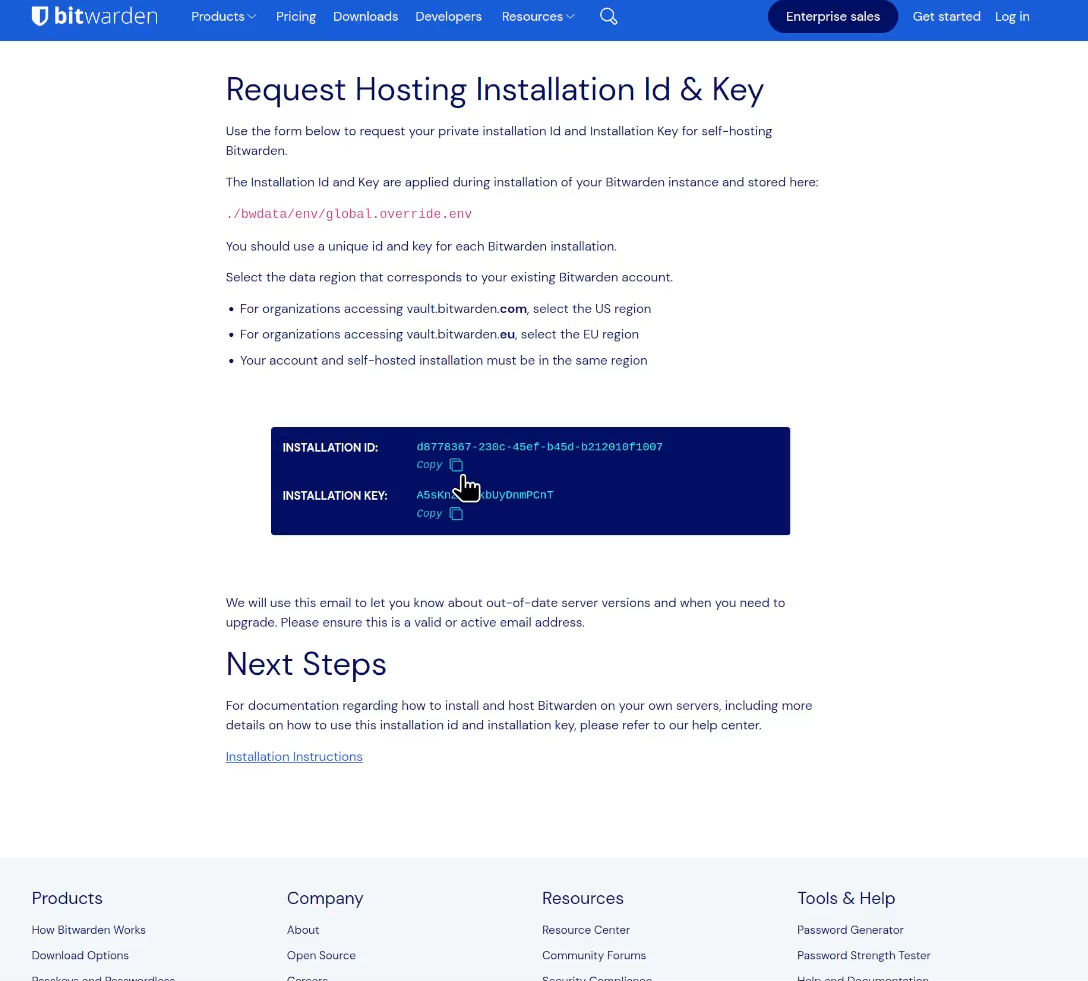The width and height of the screenshot is (1088, 981).
Task: Open the Downloads menu item
Action: 366,16
